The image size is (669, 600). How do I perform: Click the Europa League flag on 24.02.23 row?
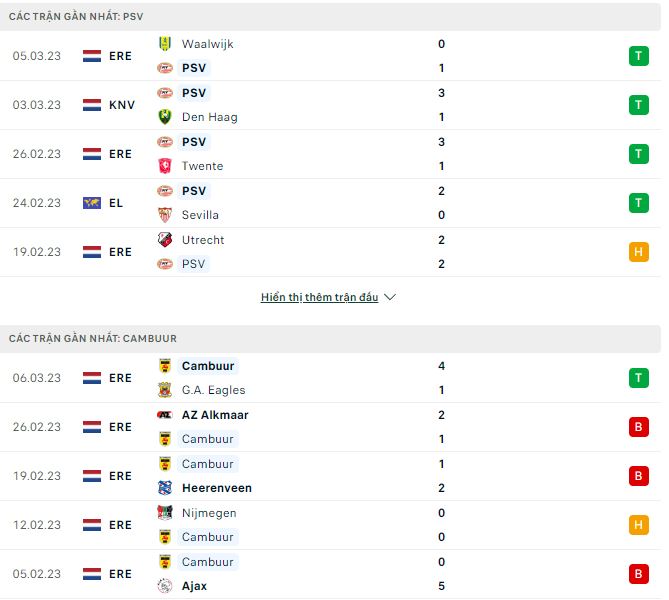click(92, 203)
